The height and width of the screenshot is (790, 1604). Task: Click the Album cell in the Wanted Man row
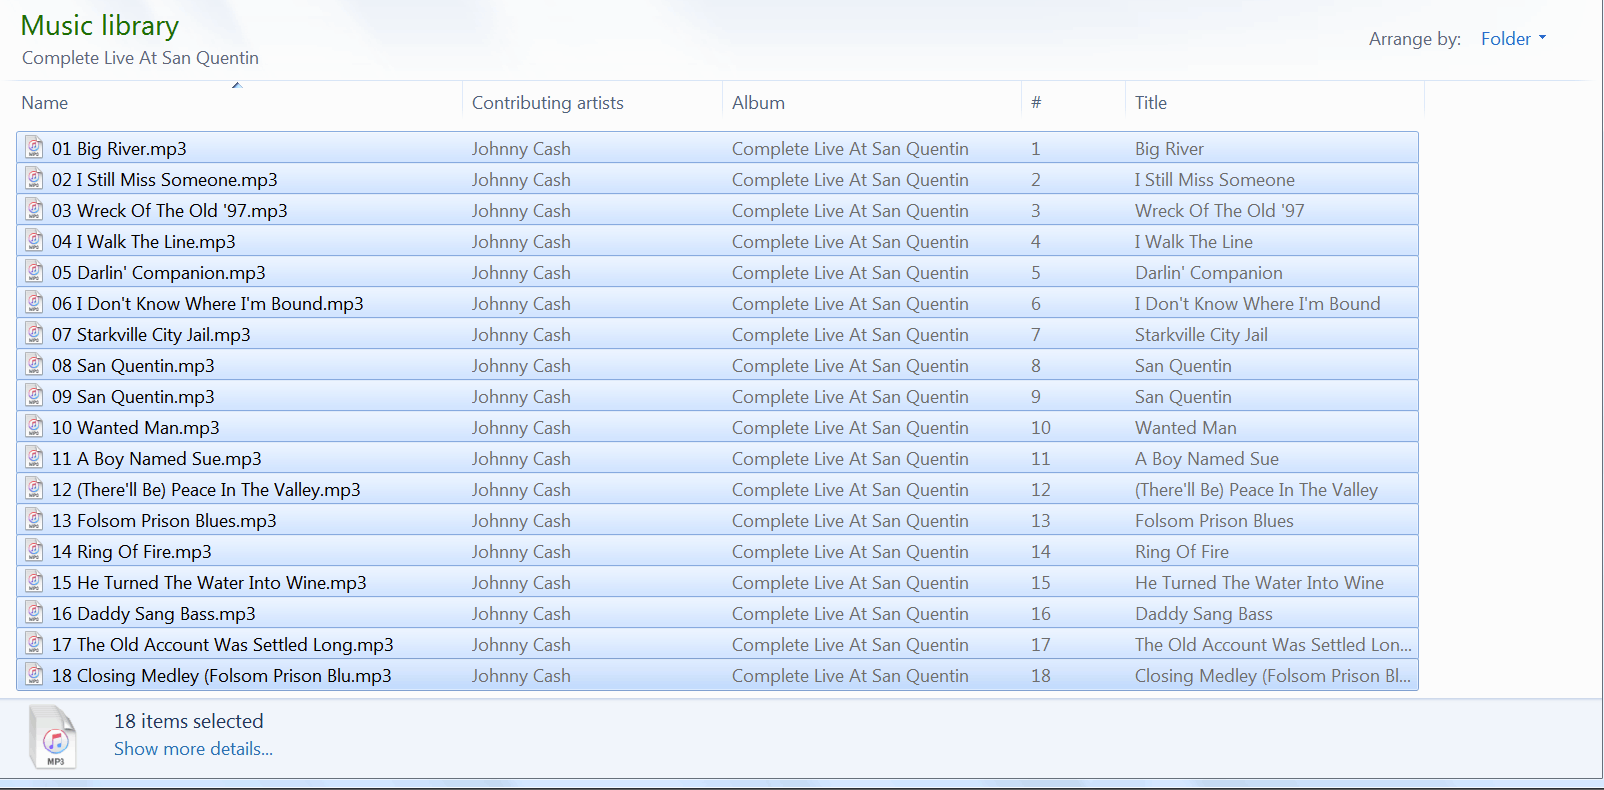point(850,428)
